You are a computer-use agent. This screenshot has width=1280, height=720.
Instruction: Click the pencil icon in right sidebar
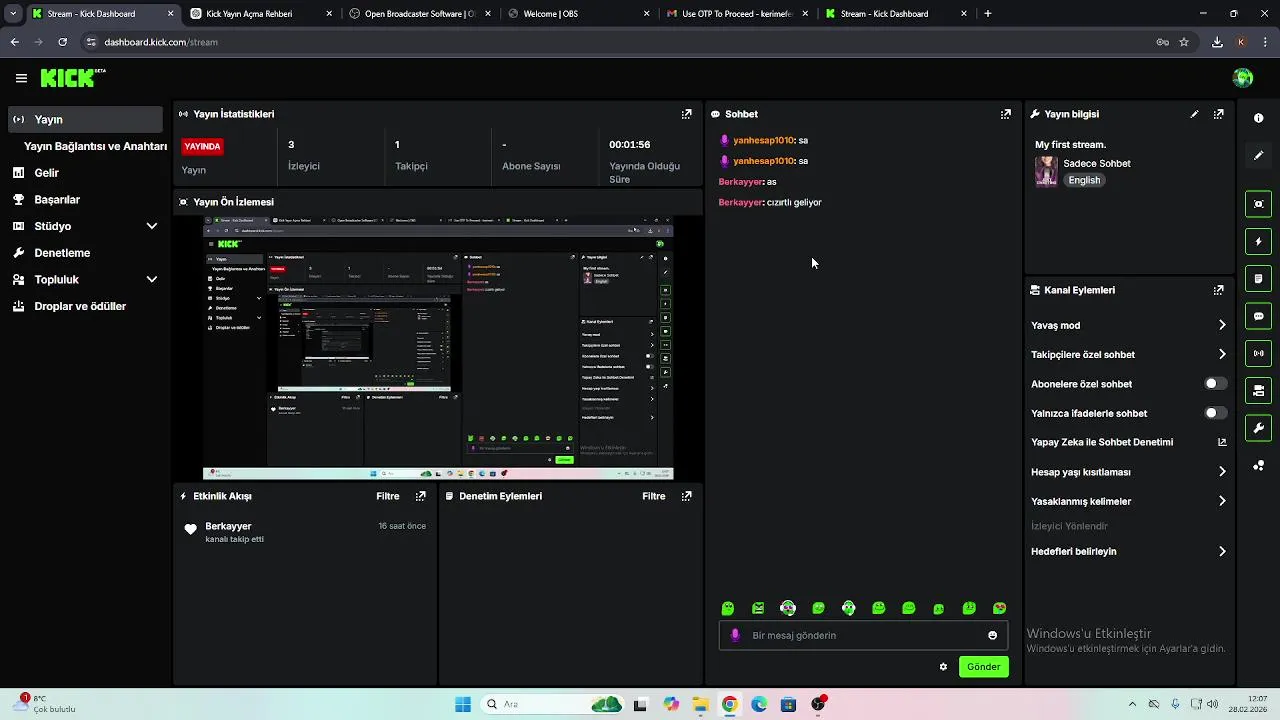[x=1258, y=155]
